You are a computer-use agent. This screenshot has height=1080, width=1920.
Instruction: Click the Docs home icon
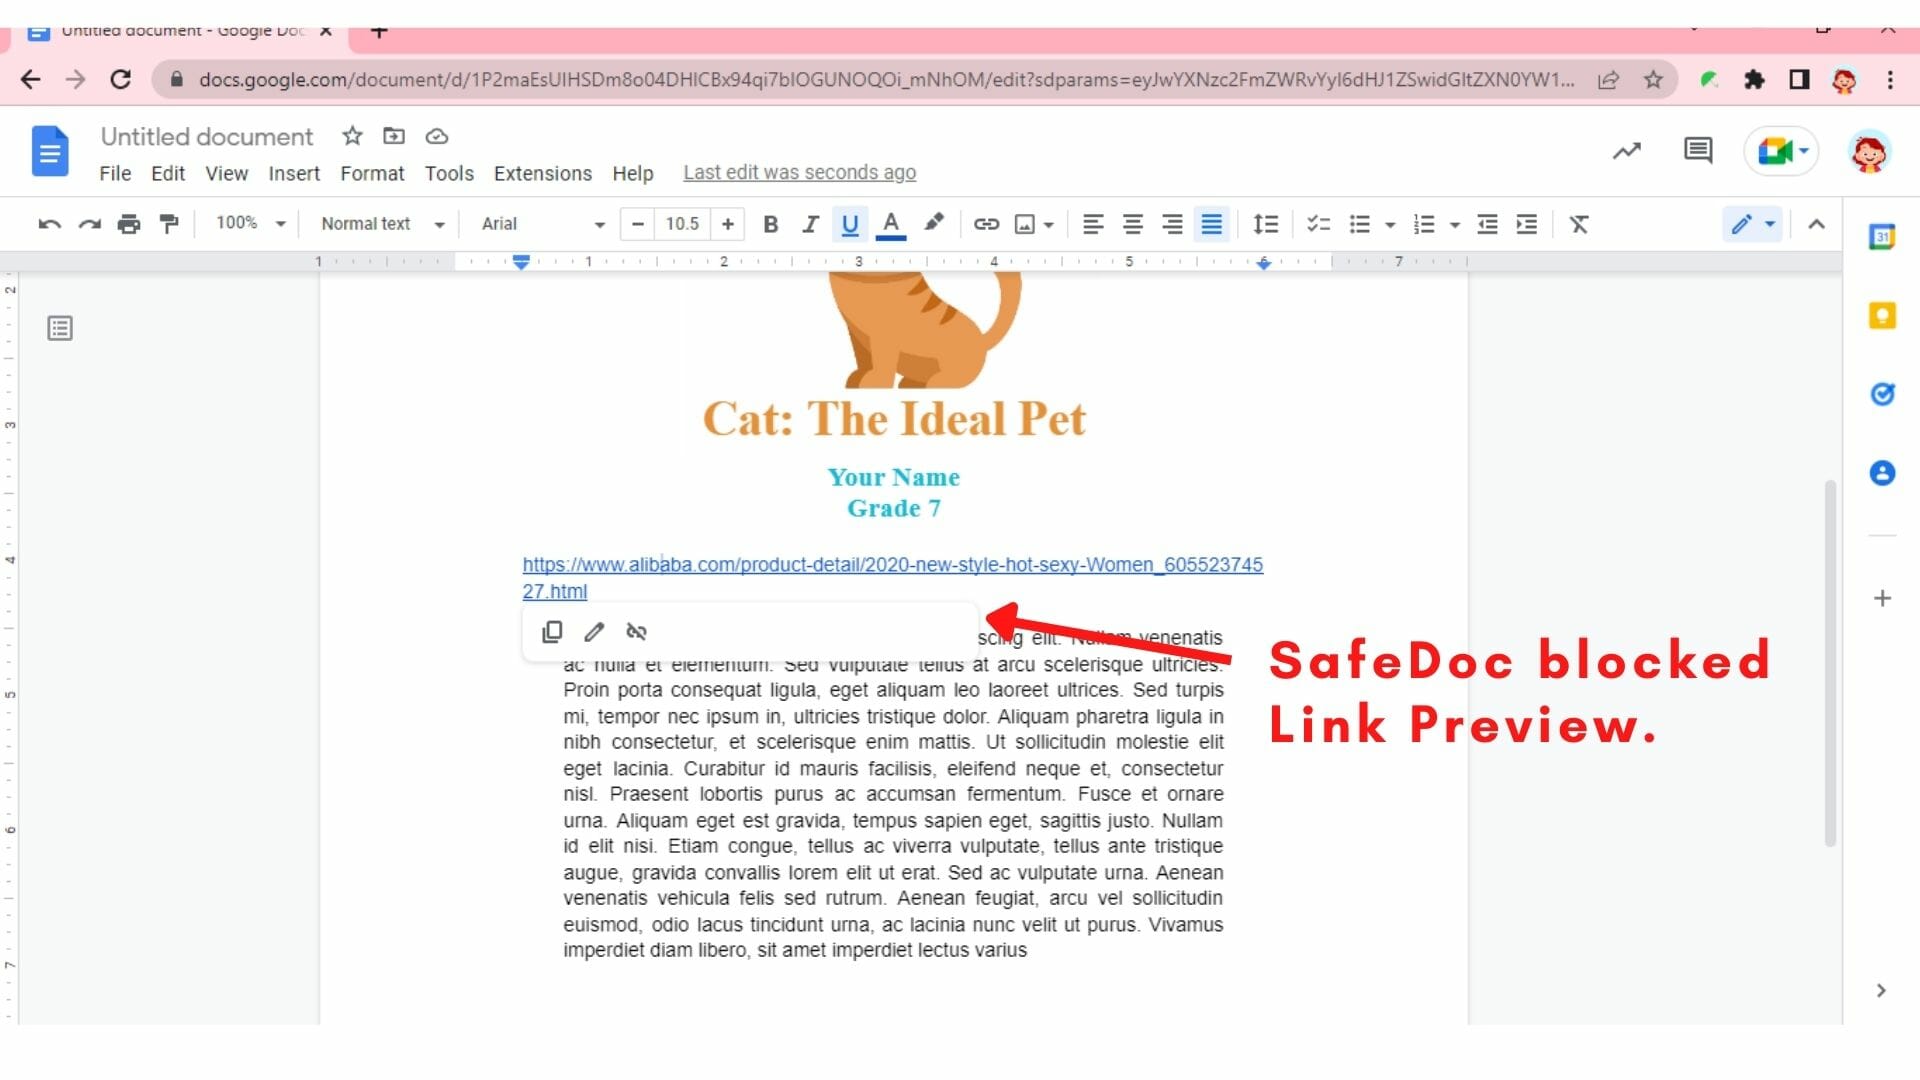tap(50, 151)
